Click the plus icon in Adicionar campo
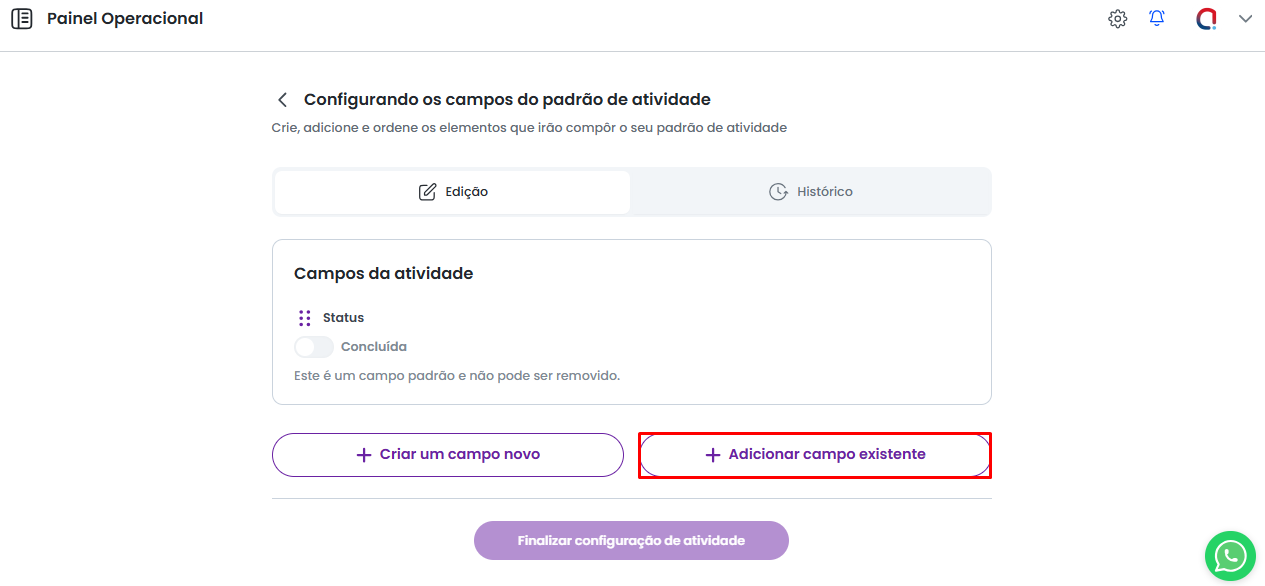The height and width of the screenshot is (586, 1265). 713,455
